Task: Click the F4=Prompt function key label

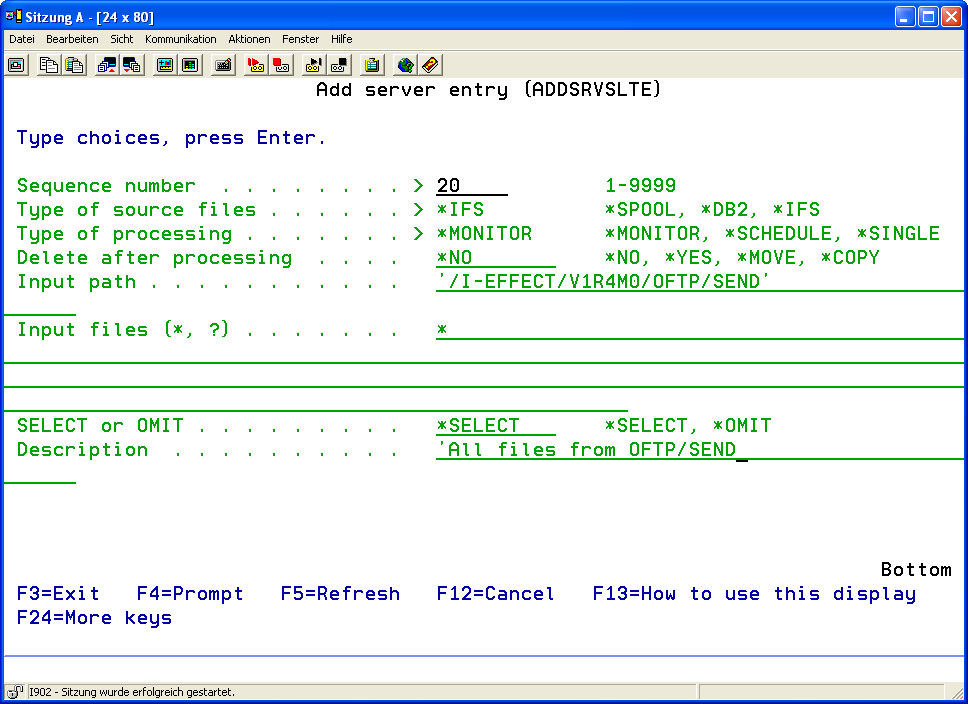Action: pyautogui.click(x=190, y=594)
